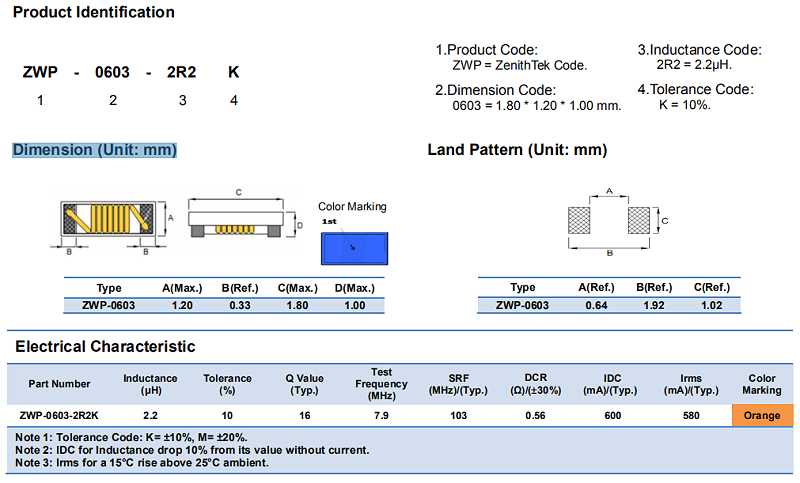The height and width of the screenshot is (483, 800).
Task: Click "D(Max.)" header in dimension table
Action: tap(355, 288)
